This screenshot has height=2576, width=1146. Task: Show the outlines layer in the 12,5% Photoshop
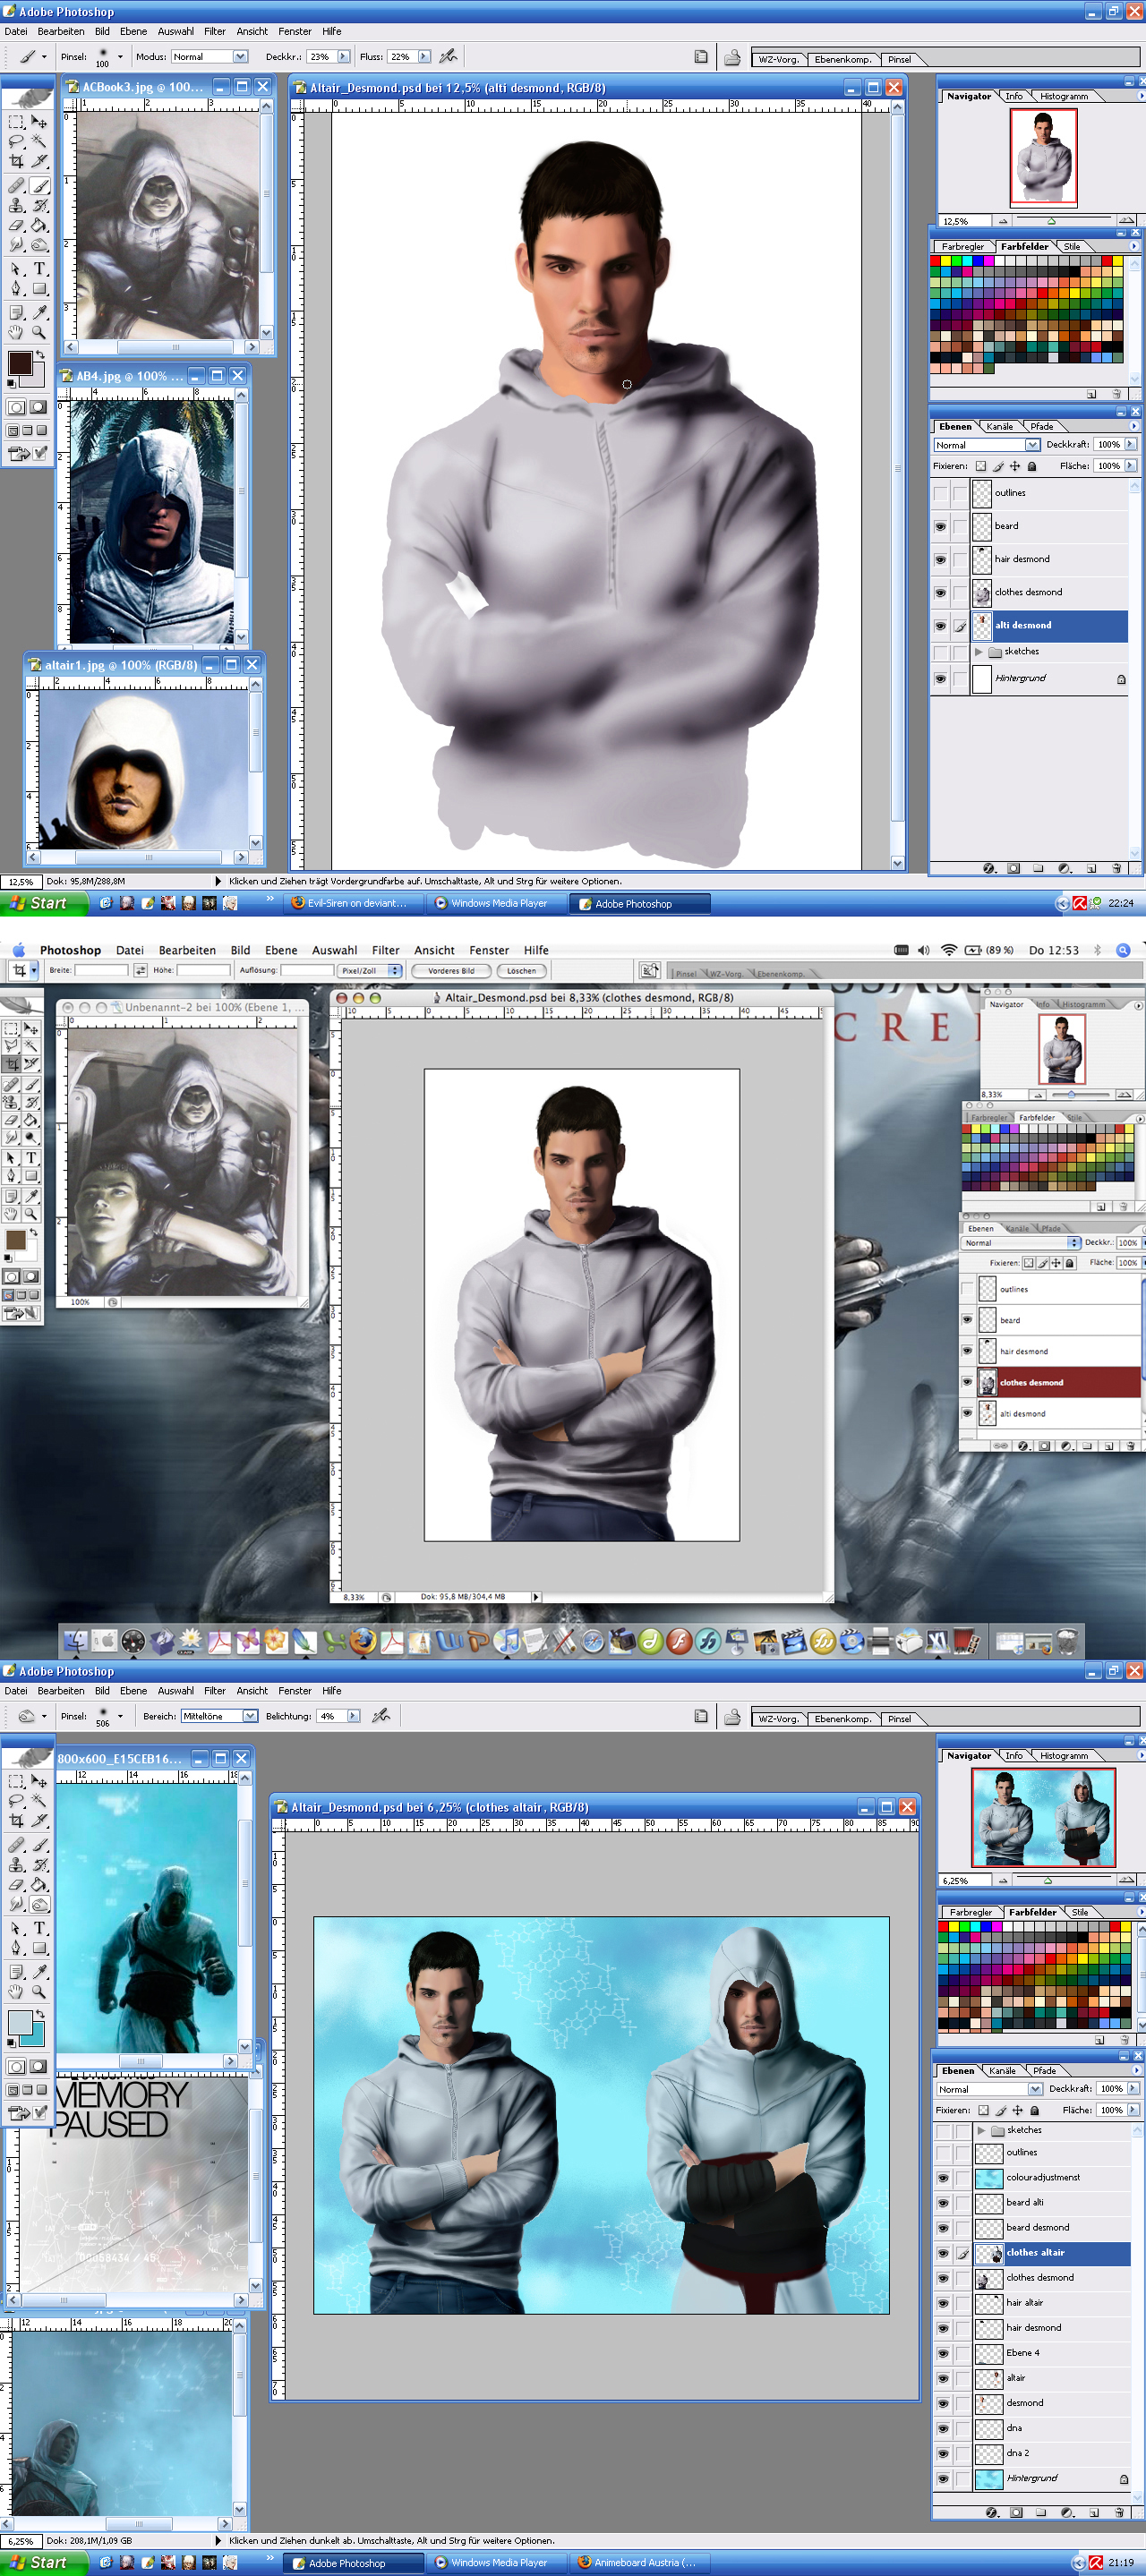tap(940, 493)
